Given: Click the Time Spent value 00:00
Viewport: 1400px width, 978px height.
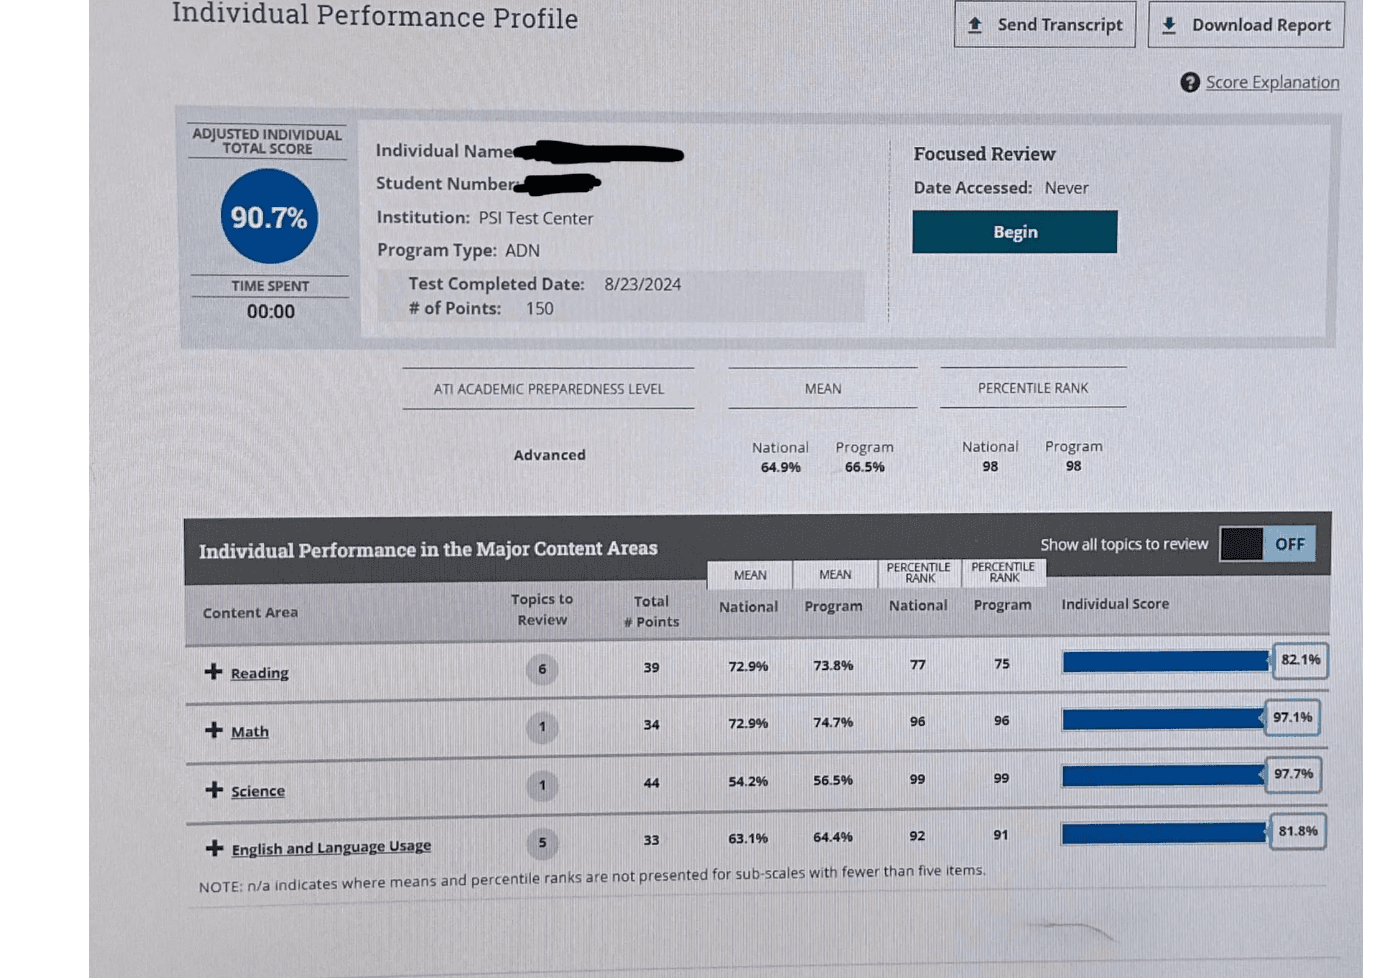Looking at the screenshot, I should click(x=270, y=311).
